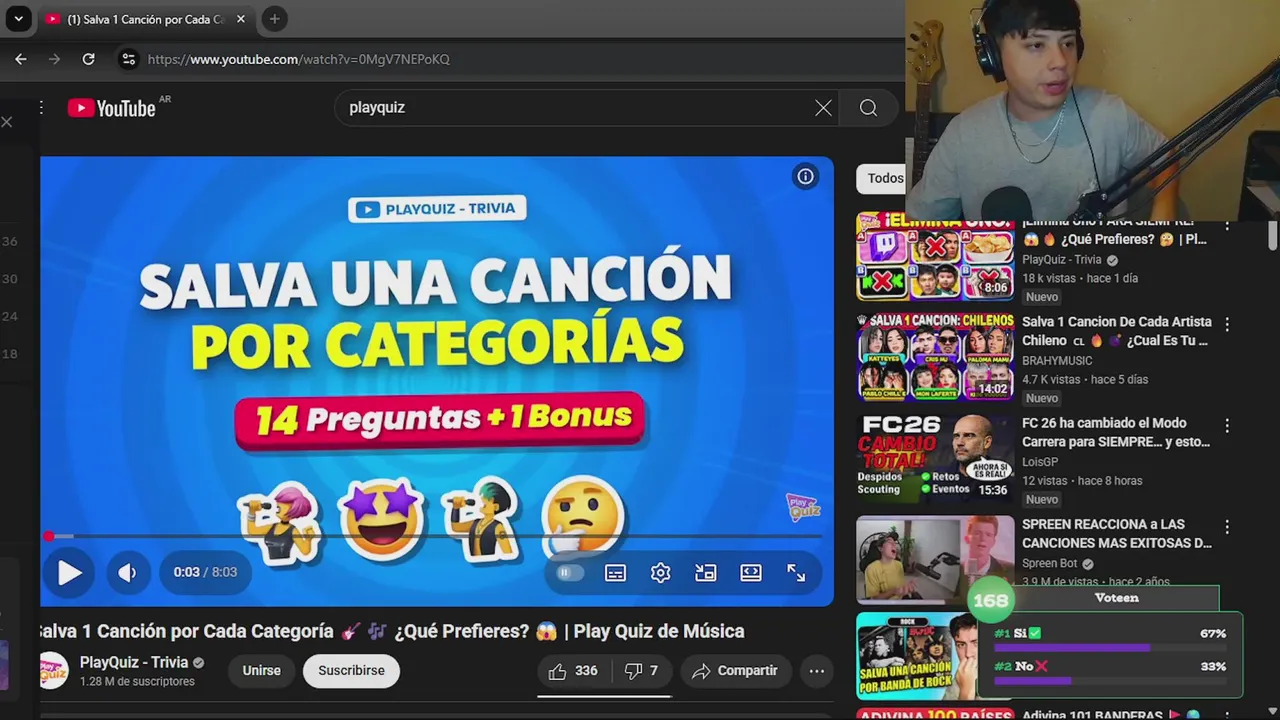Open SPREEN REACCIONA a LAS CANCIONES title
Image resolution: width=1280 pixels, height=720 pixels.
click(1116, 533)
